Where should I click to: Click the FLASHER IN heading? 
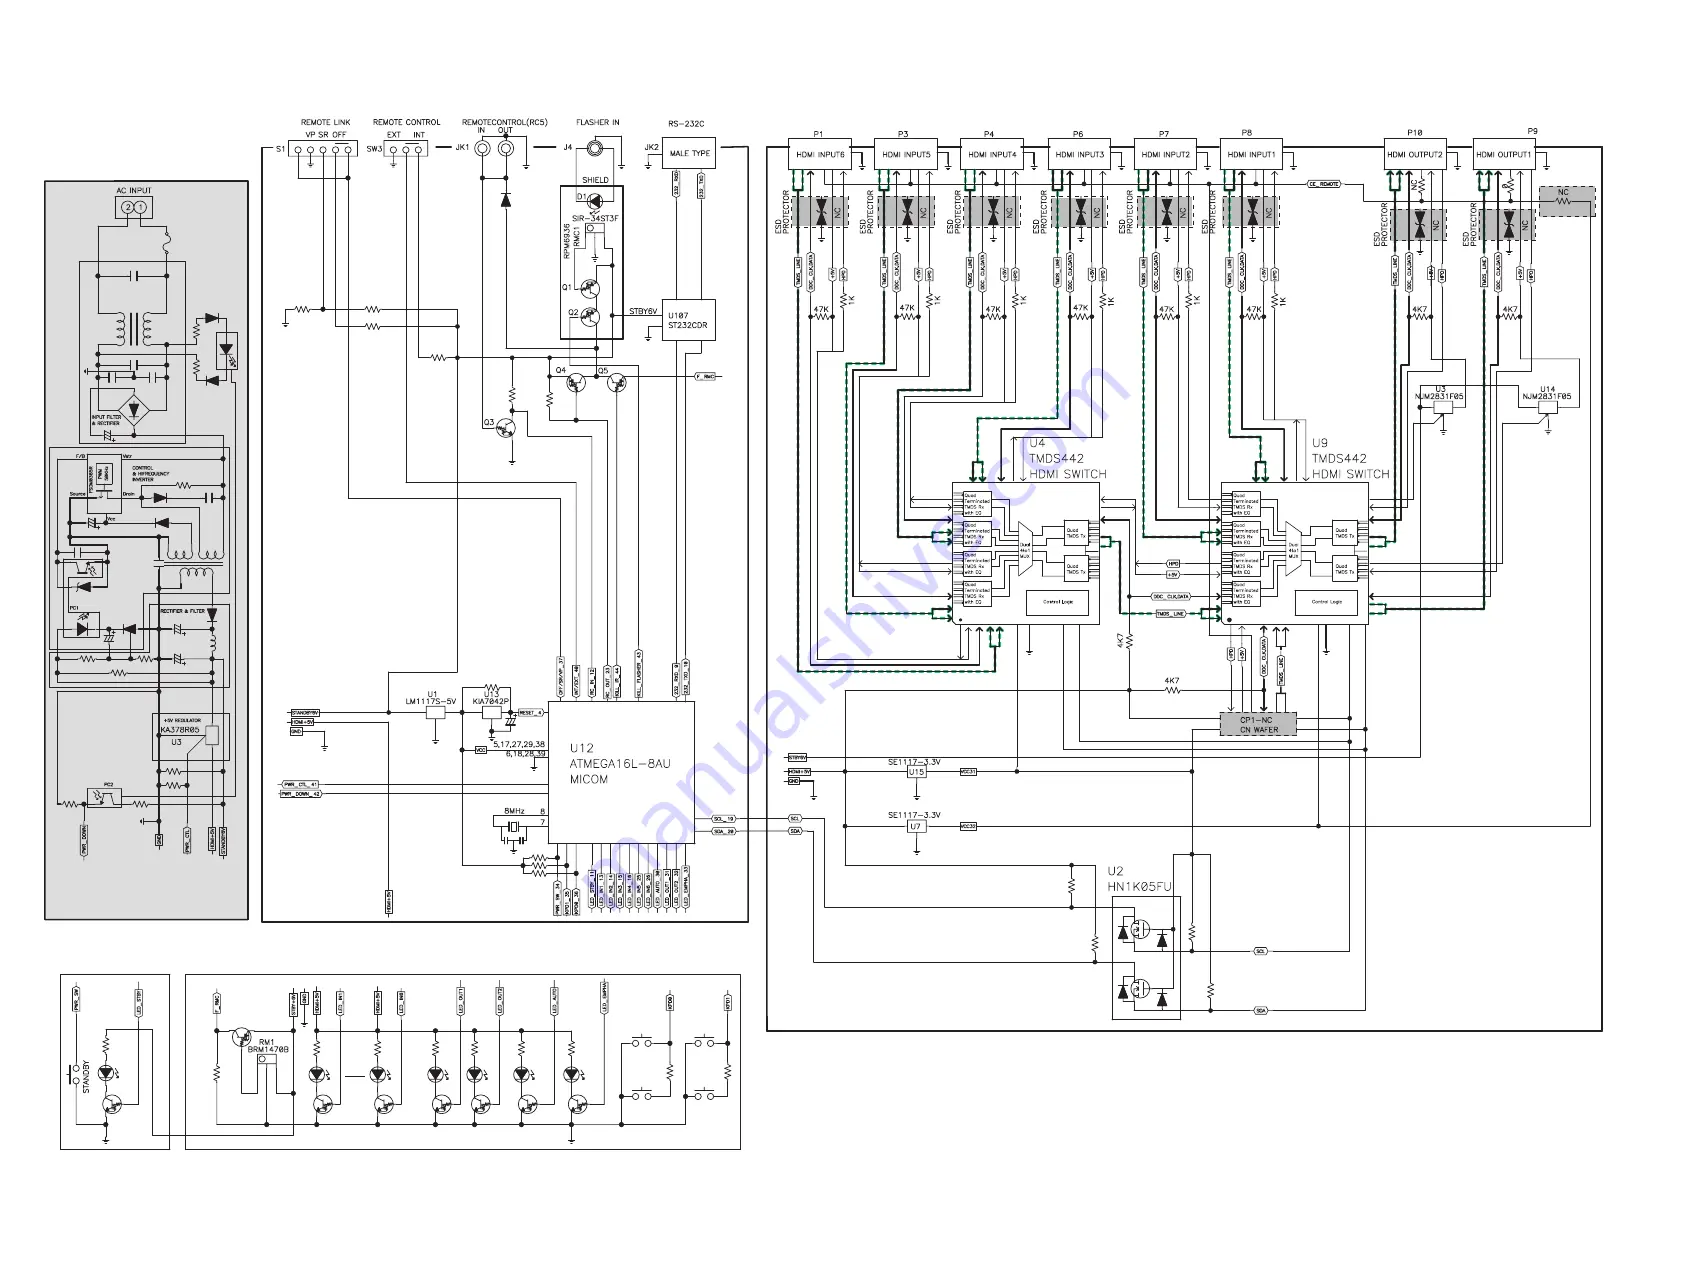tap(598, 122)
